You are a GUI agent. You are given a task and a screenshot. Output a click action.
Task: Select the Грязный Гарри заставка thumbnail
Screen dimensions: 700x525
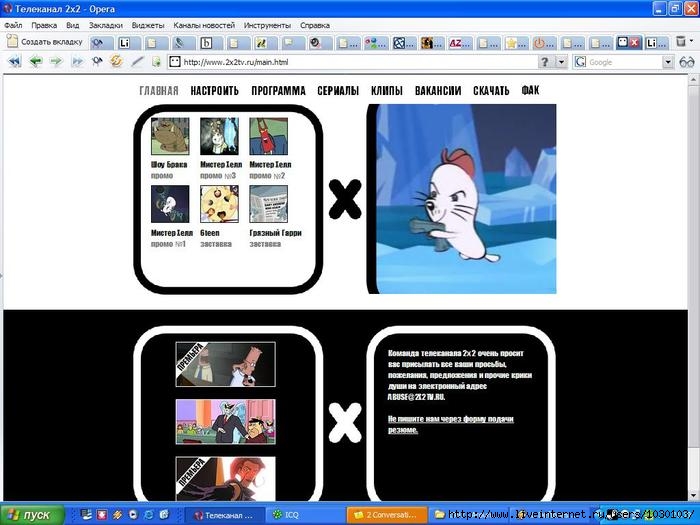tap(268, 204)
